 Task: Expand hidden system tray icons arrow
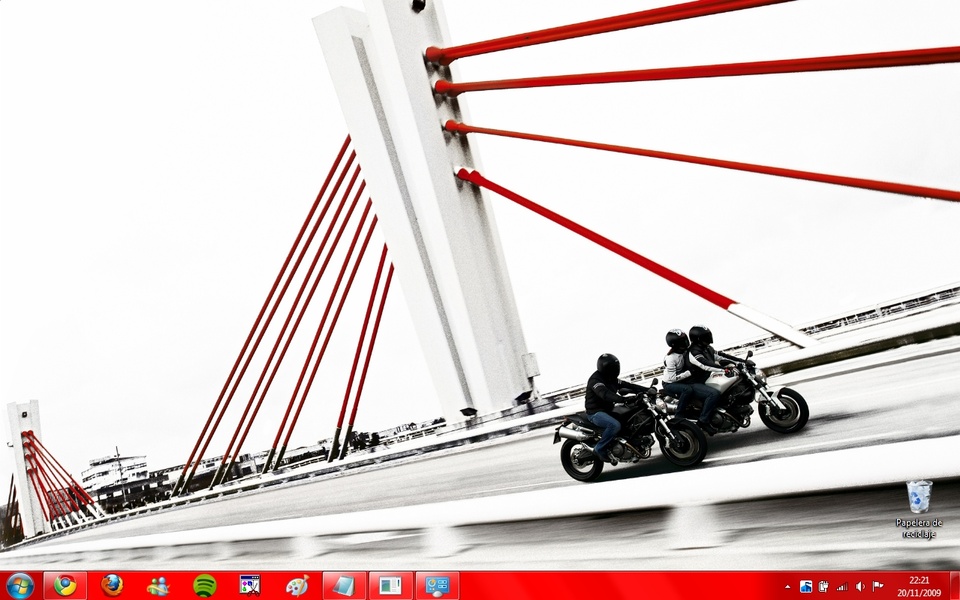click(x=787, y=586)
